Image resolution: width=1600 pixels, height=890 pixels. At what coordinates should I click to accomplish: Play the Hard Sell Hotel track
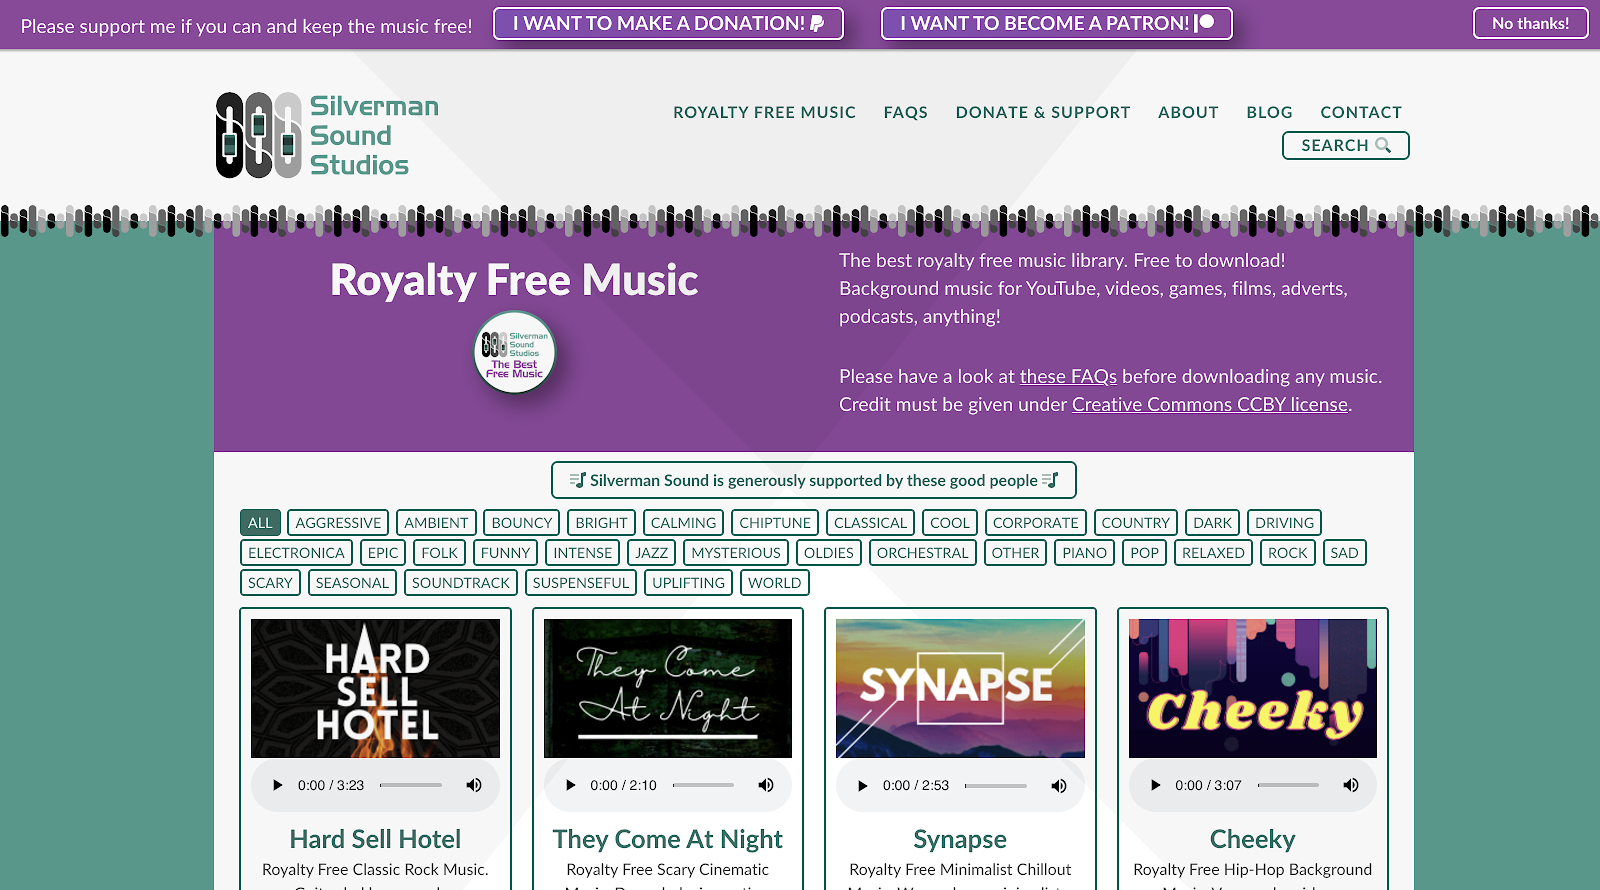278,785
